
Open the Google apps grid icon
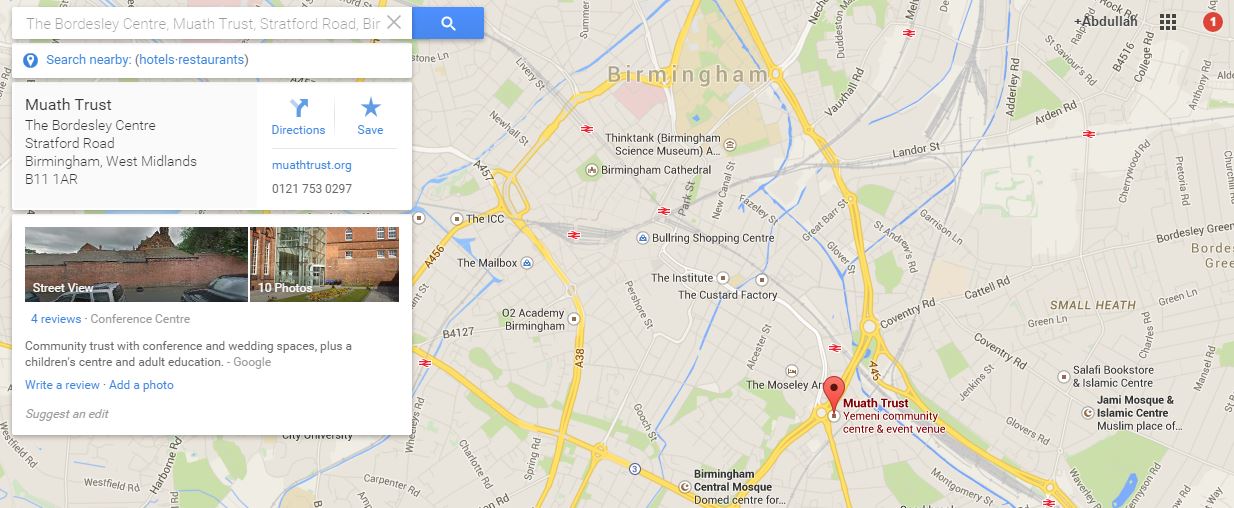click(1167, 22)
